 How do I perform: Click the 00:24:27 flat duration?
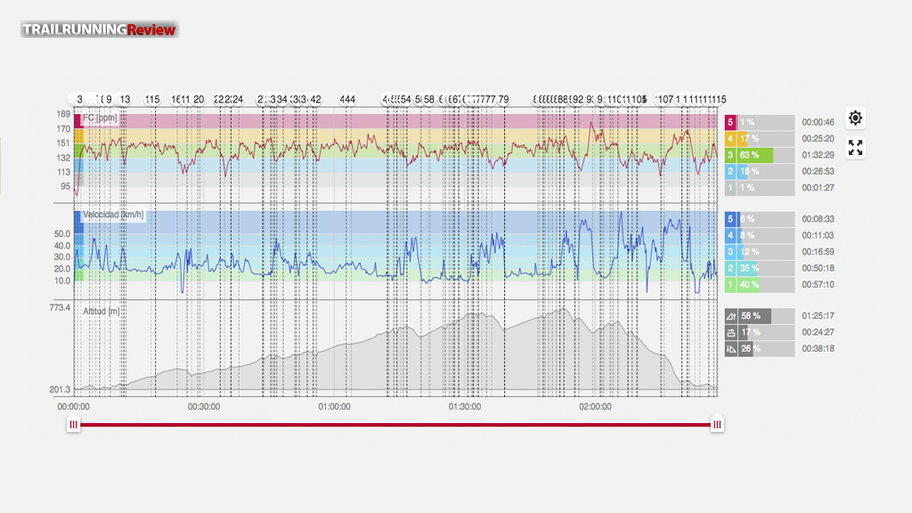pos(818,333)
